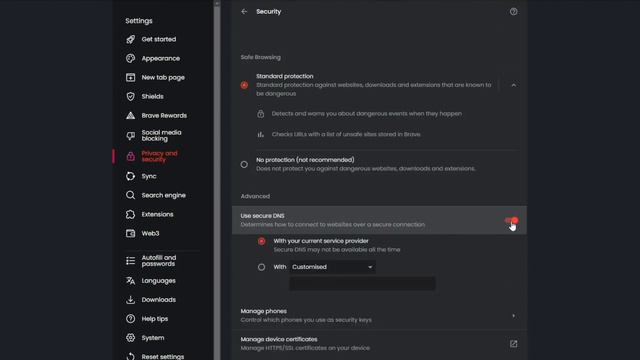Open Downloads settings section
This screenshot has width=640, height=360.
point(158,300)
